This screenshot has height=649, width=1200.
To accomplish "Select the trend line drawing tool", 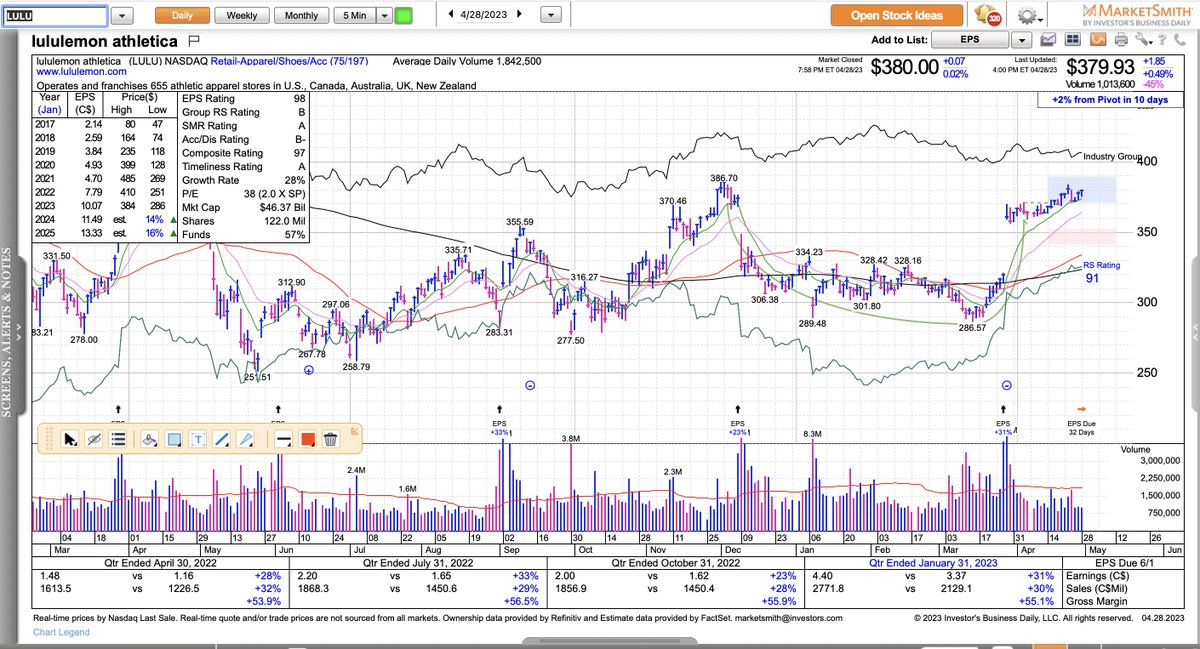I will [222, 439].
